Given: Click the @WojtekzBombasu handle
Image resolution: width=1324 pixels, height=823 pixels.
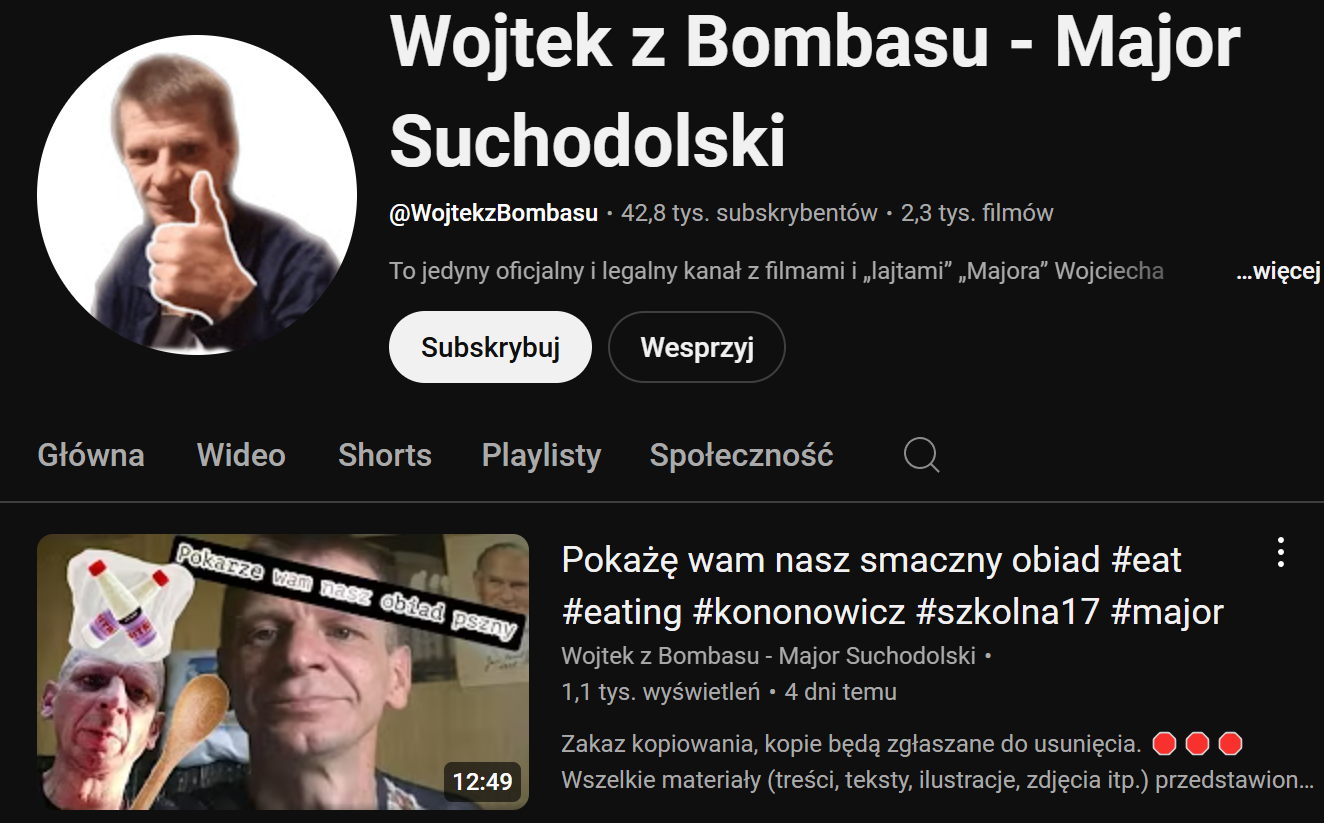Looking at the screenshot, I should (494, 213).
